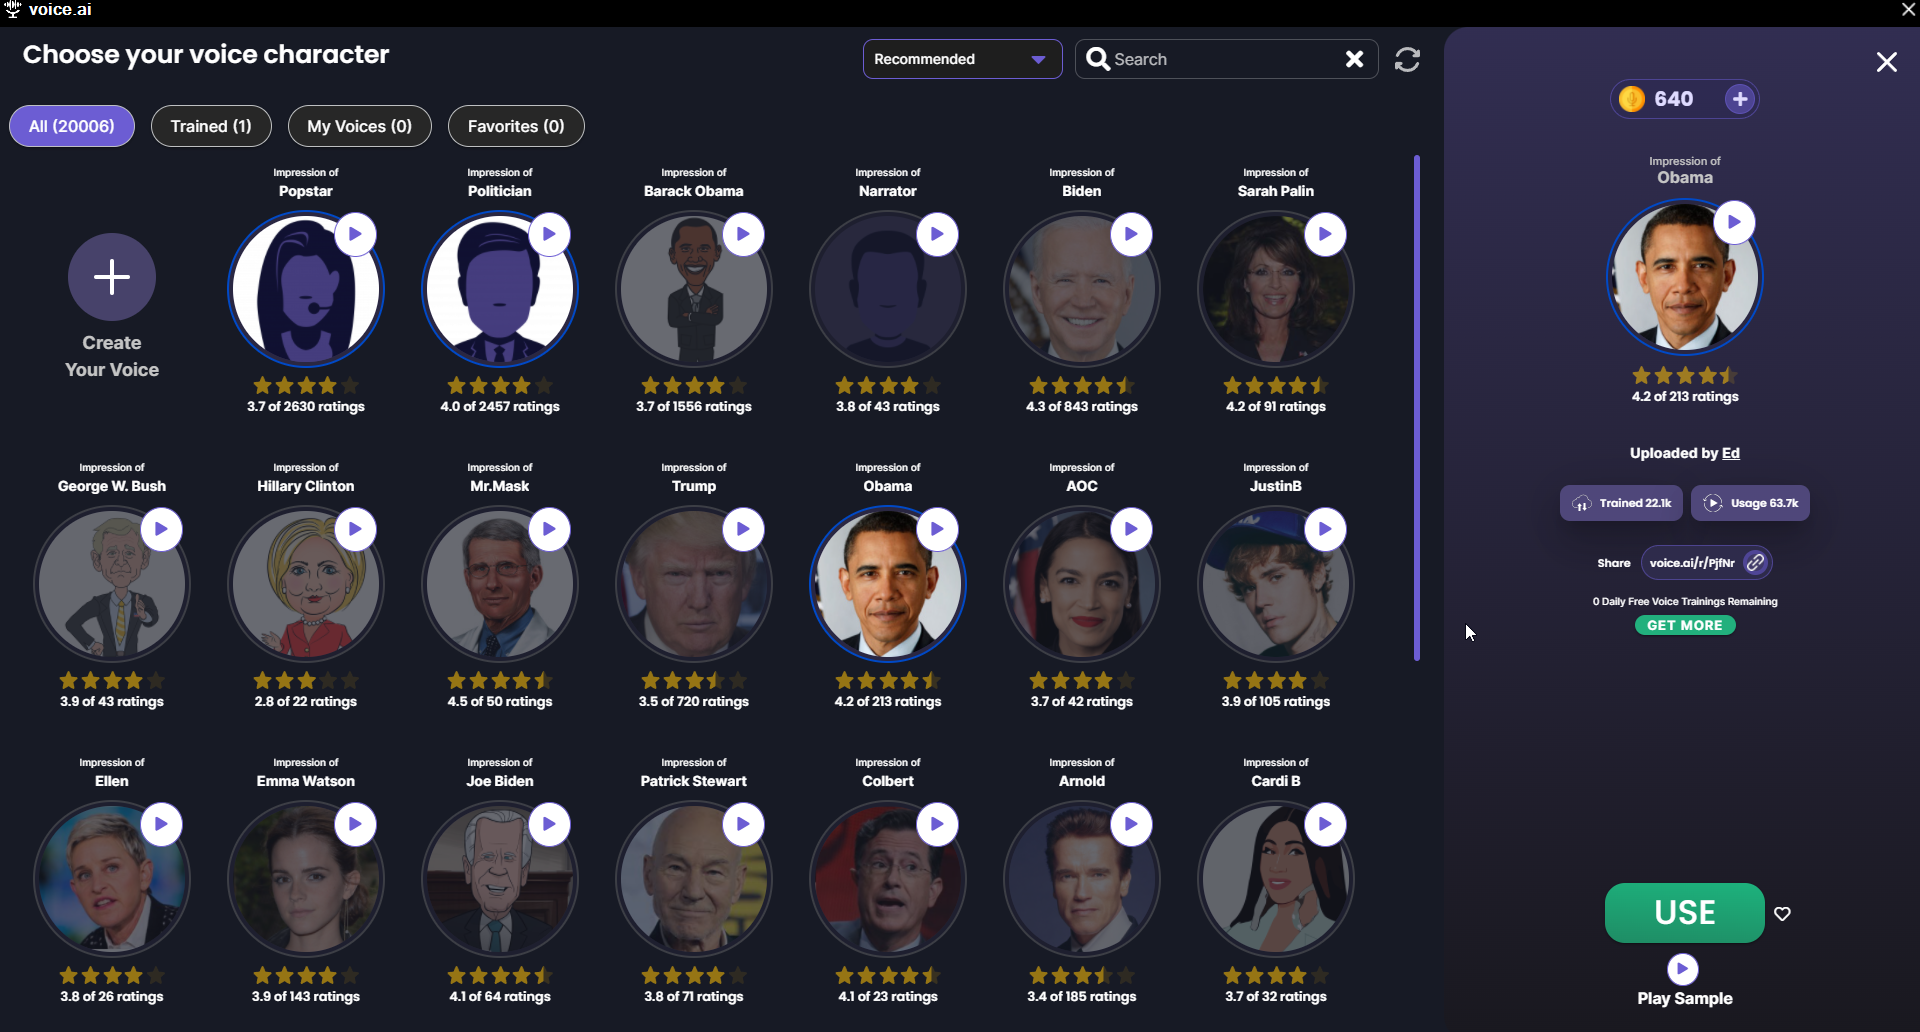Click the '3.5 of 720 ratings' text

coord(694,702)
